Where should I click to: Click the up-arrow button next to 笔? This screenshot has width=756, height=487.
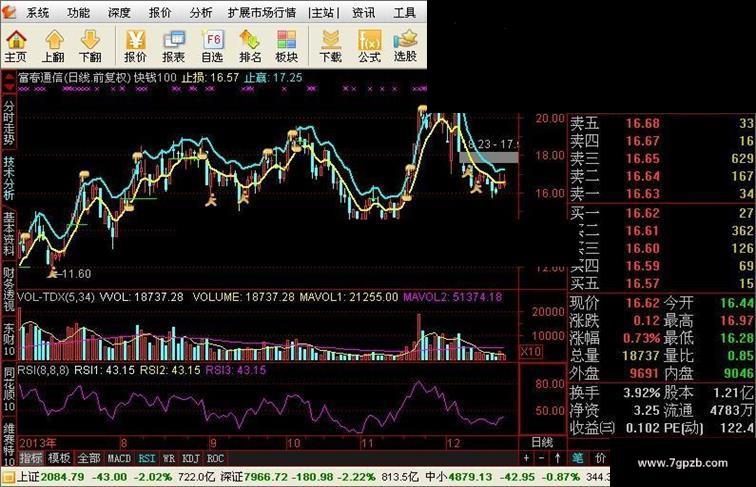tap(558, 458)
